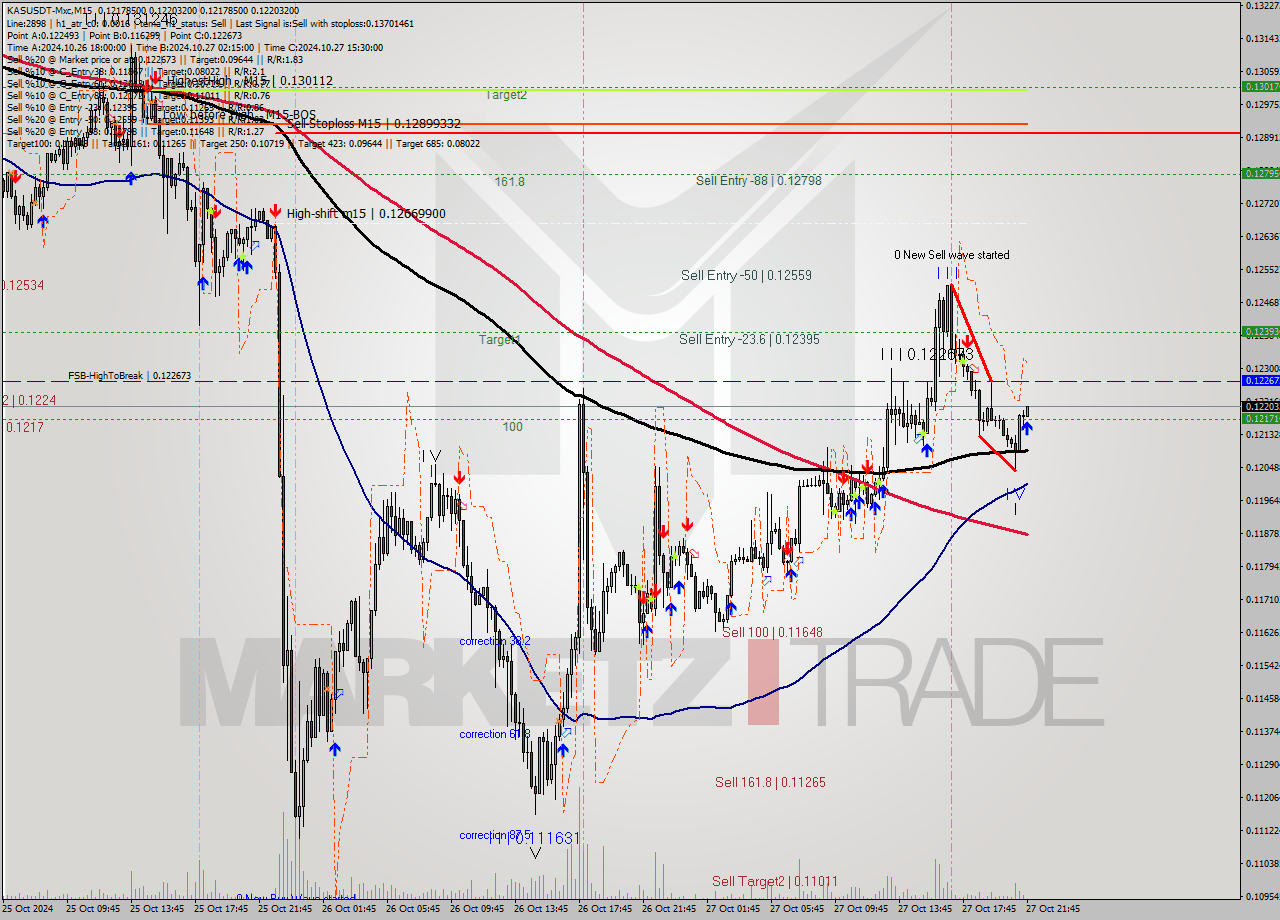Click the 0.12048 price axis value
Viewport: 1280px width, 920px height.
tap(1263, 467)
